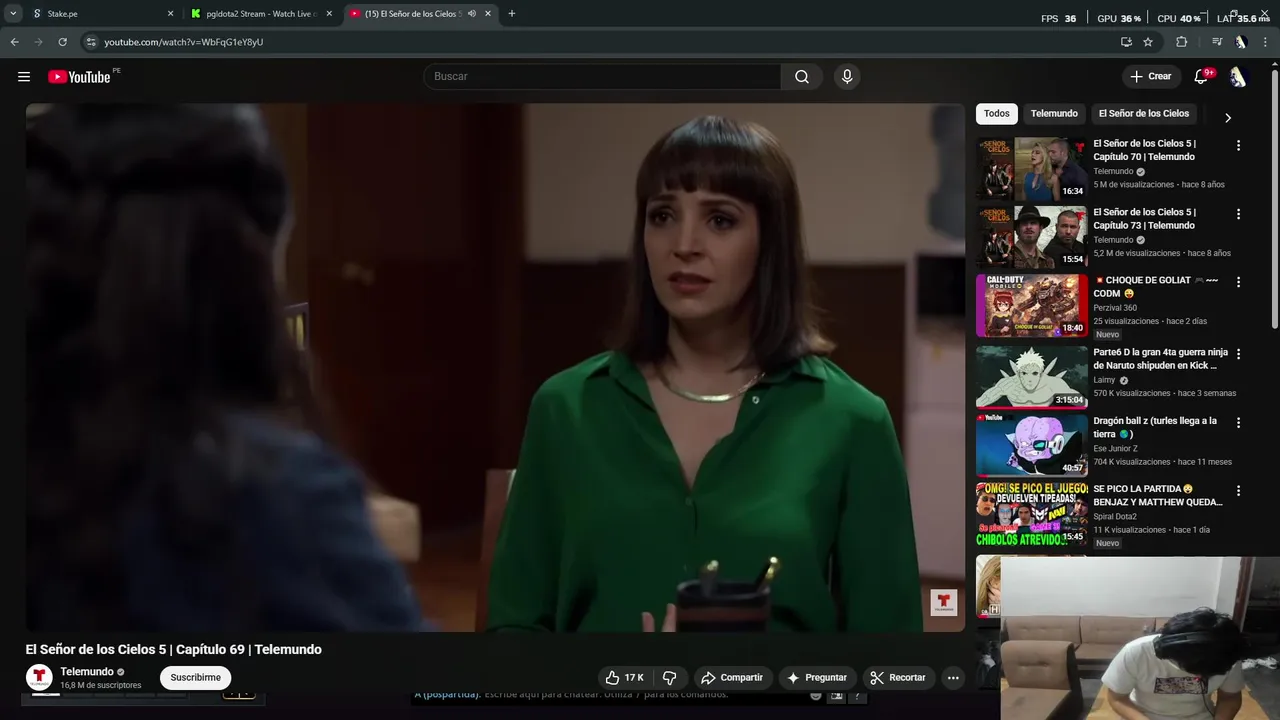Open options menu for CHOQUE DE GOLIAT
The image size is (1280, 720).
click(1238, 283)
